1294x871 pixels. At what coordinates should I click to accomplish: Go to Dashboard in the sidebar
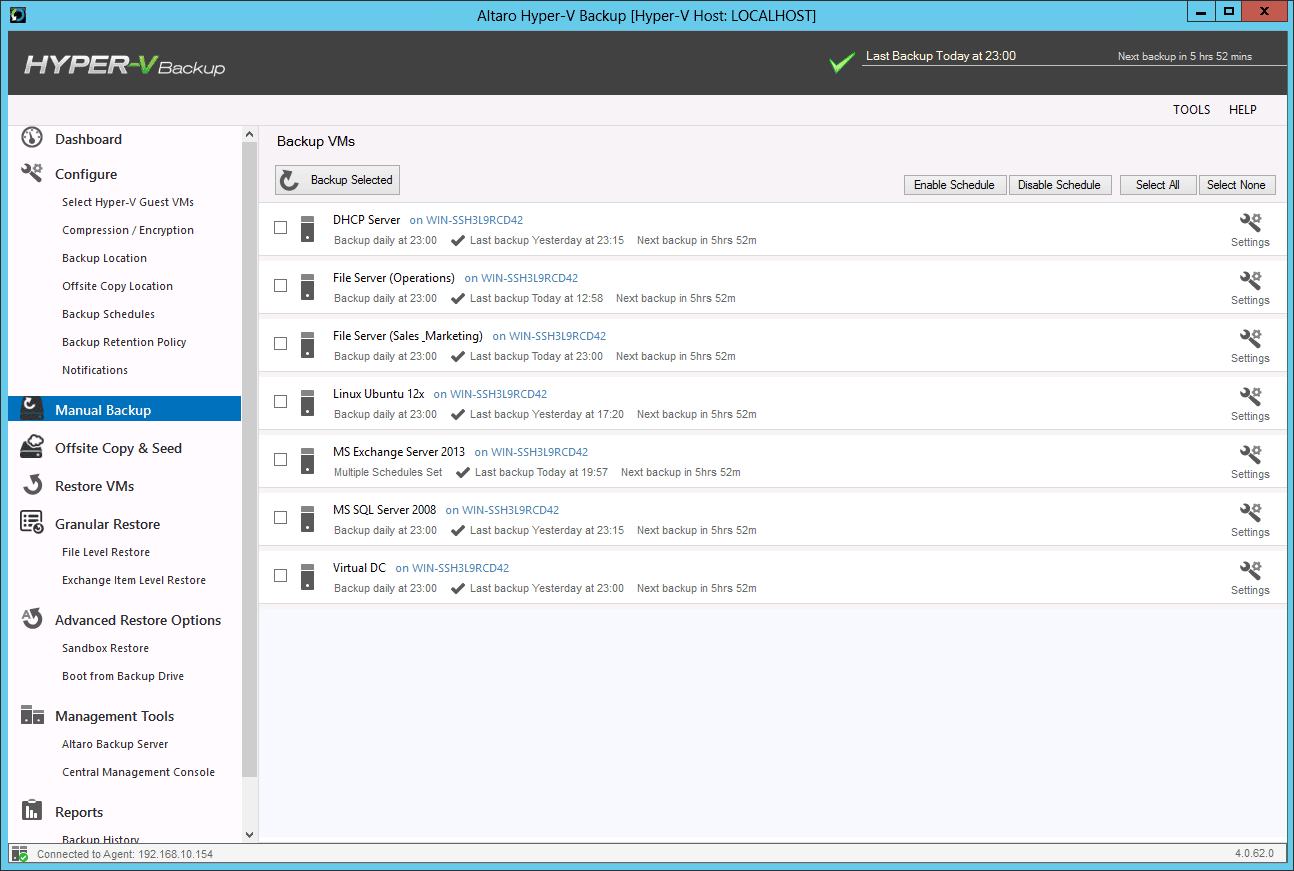pos(88,139)
